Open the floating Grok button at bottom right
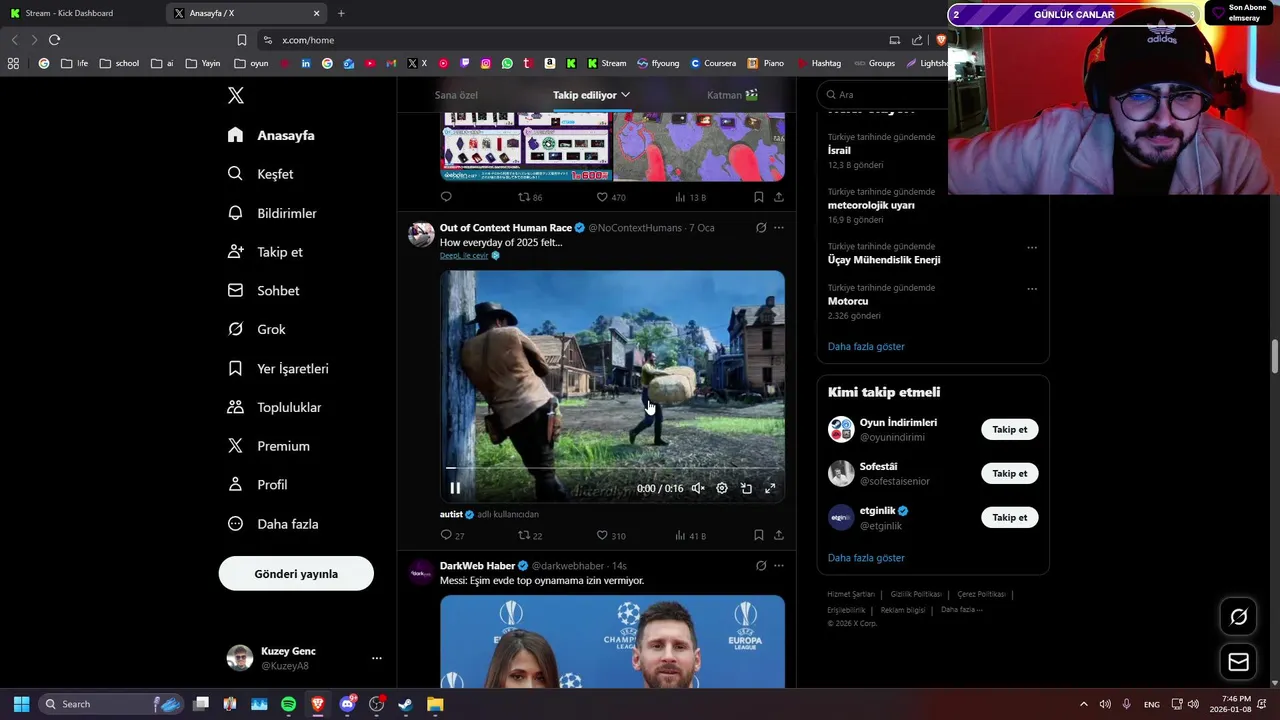 tap(1238, 617)
